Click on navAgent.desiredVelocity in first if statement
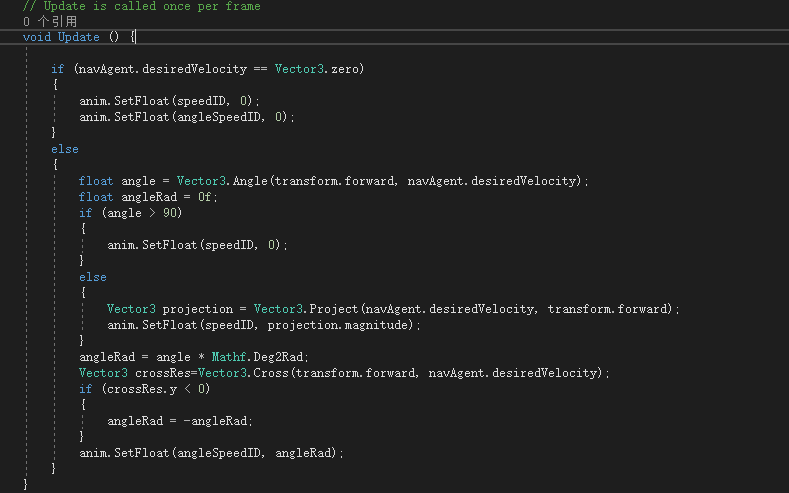 click(x=163, y=68)
